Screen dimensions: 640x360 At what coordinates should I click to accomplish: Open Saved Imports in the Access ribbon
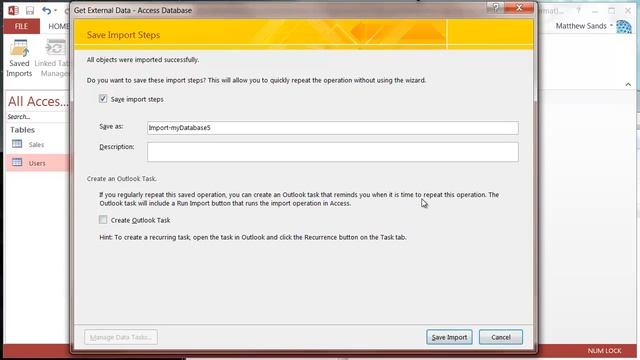(x=19, y=58)
